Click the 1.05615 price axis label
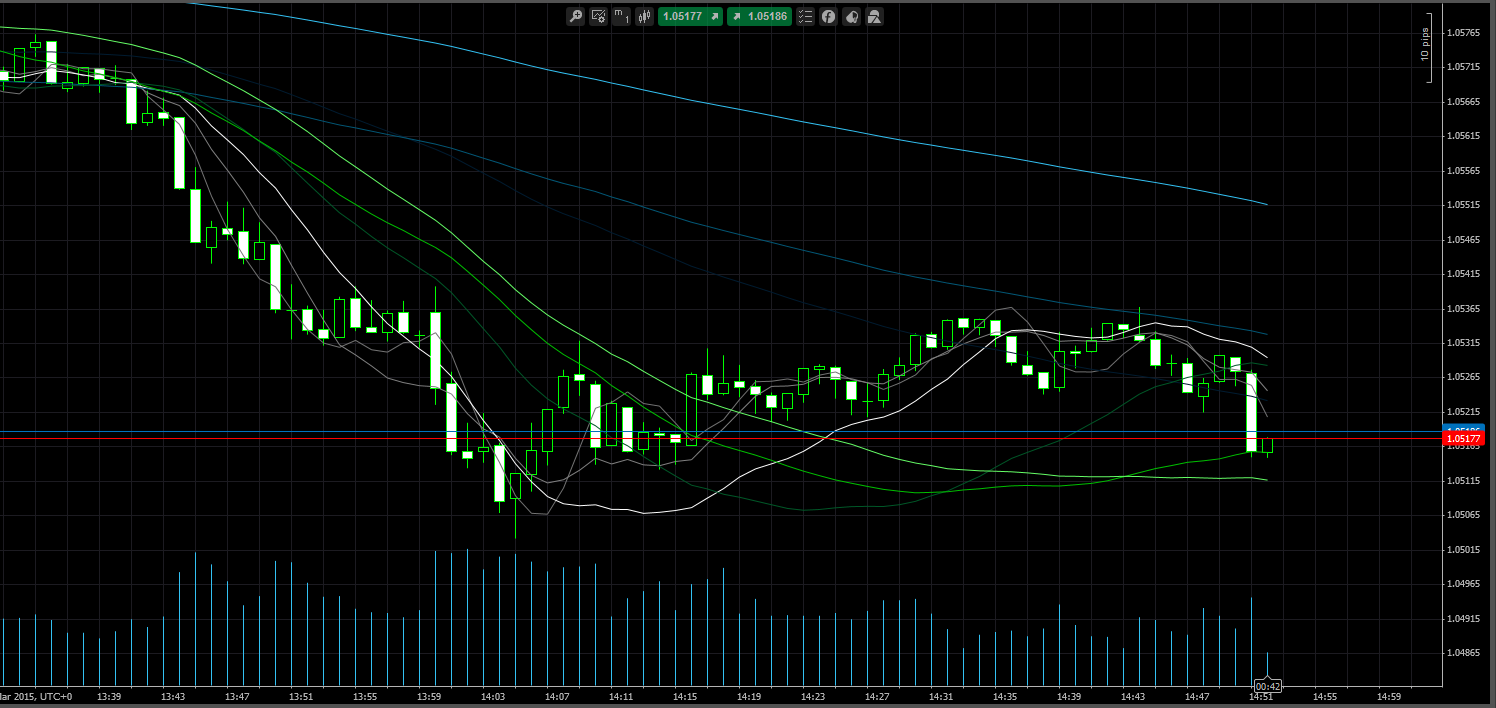Screen dimensions: 1496x708 (1463, 136)
